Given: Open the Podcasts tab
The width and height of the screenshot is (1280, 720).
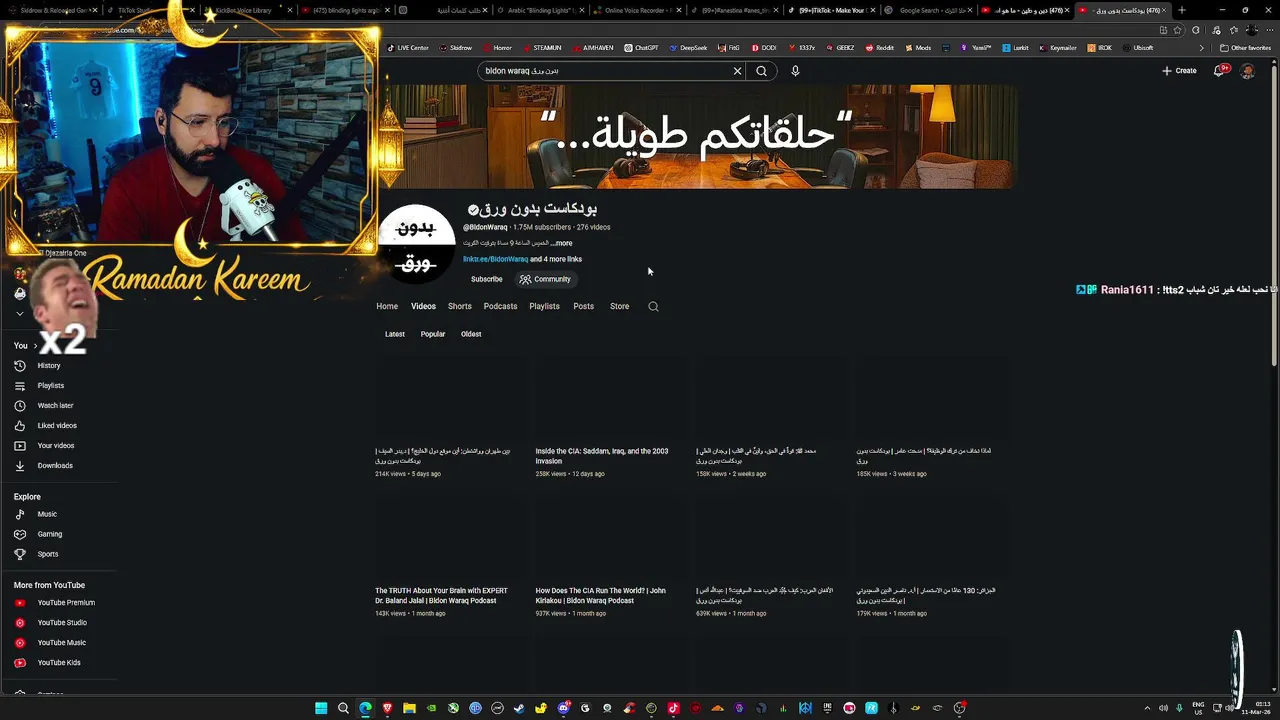Looking at the screenshot, I should (500, 306).
